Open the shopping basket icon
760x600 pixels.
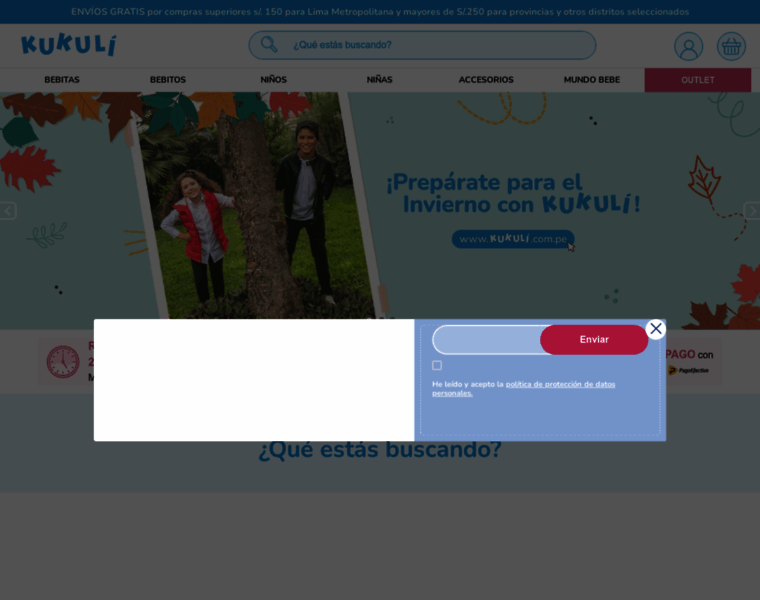coord(731,47)
